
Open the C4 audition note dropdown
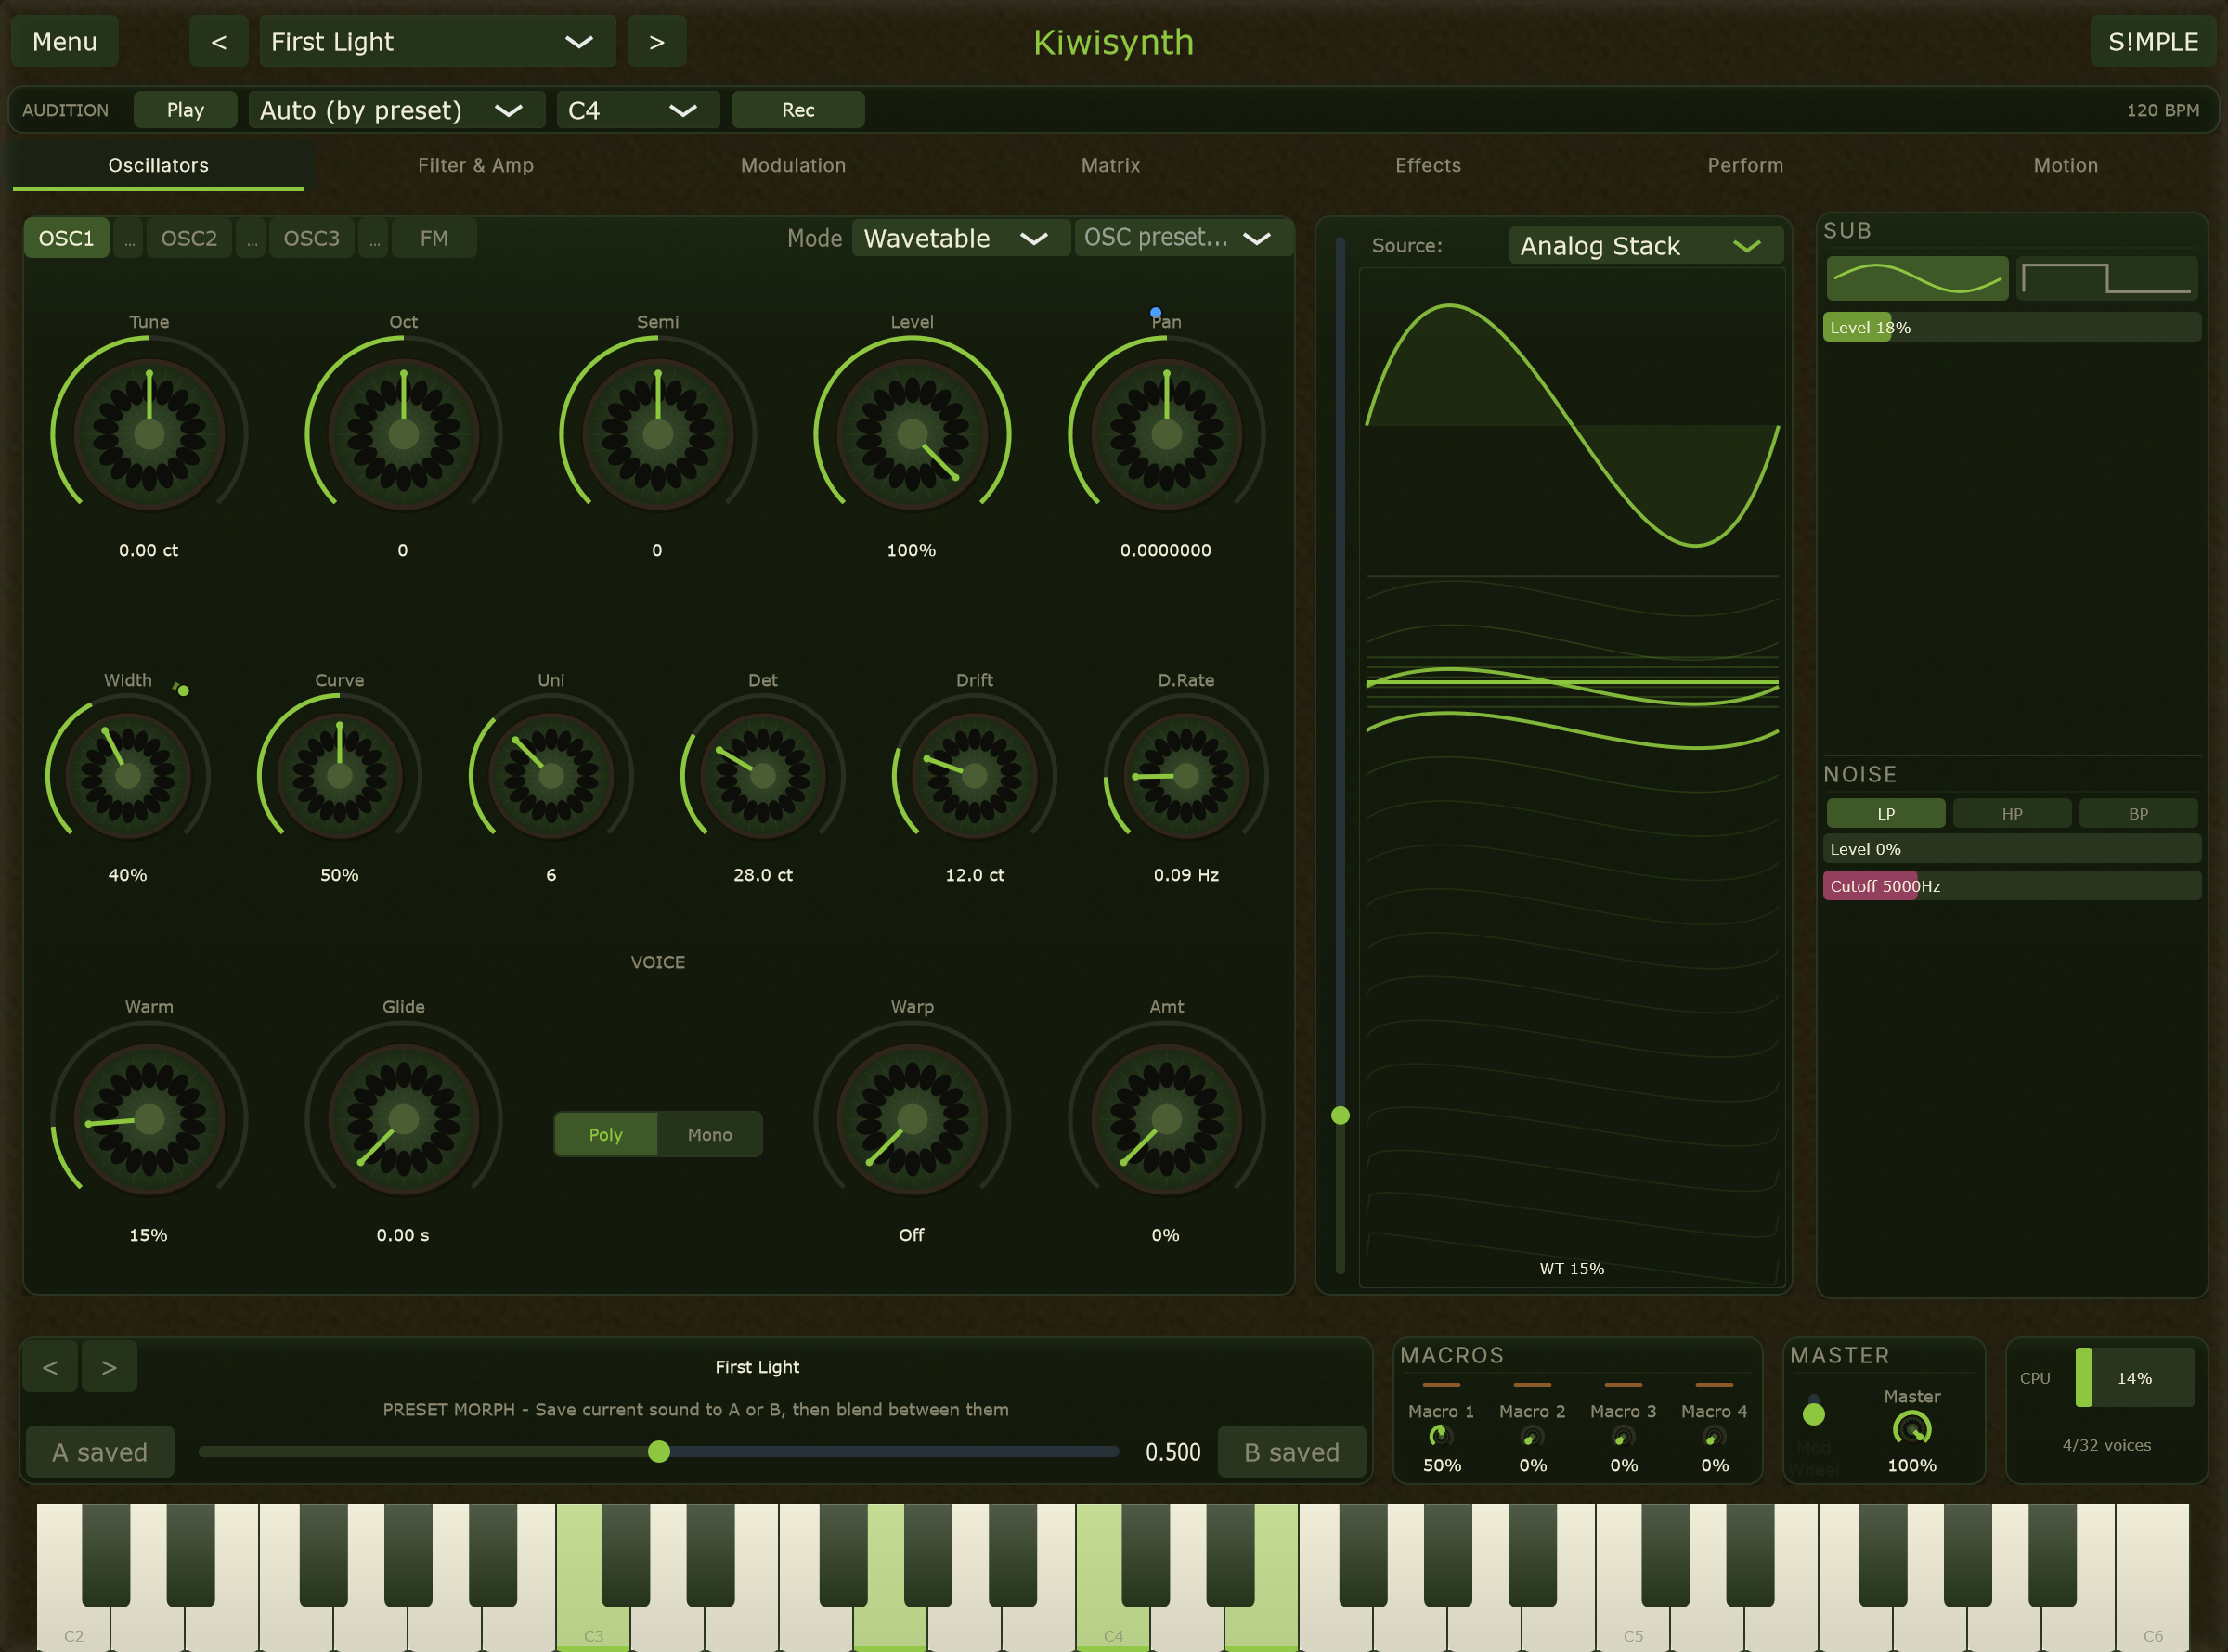(639, 110)
